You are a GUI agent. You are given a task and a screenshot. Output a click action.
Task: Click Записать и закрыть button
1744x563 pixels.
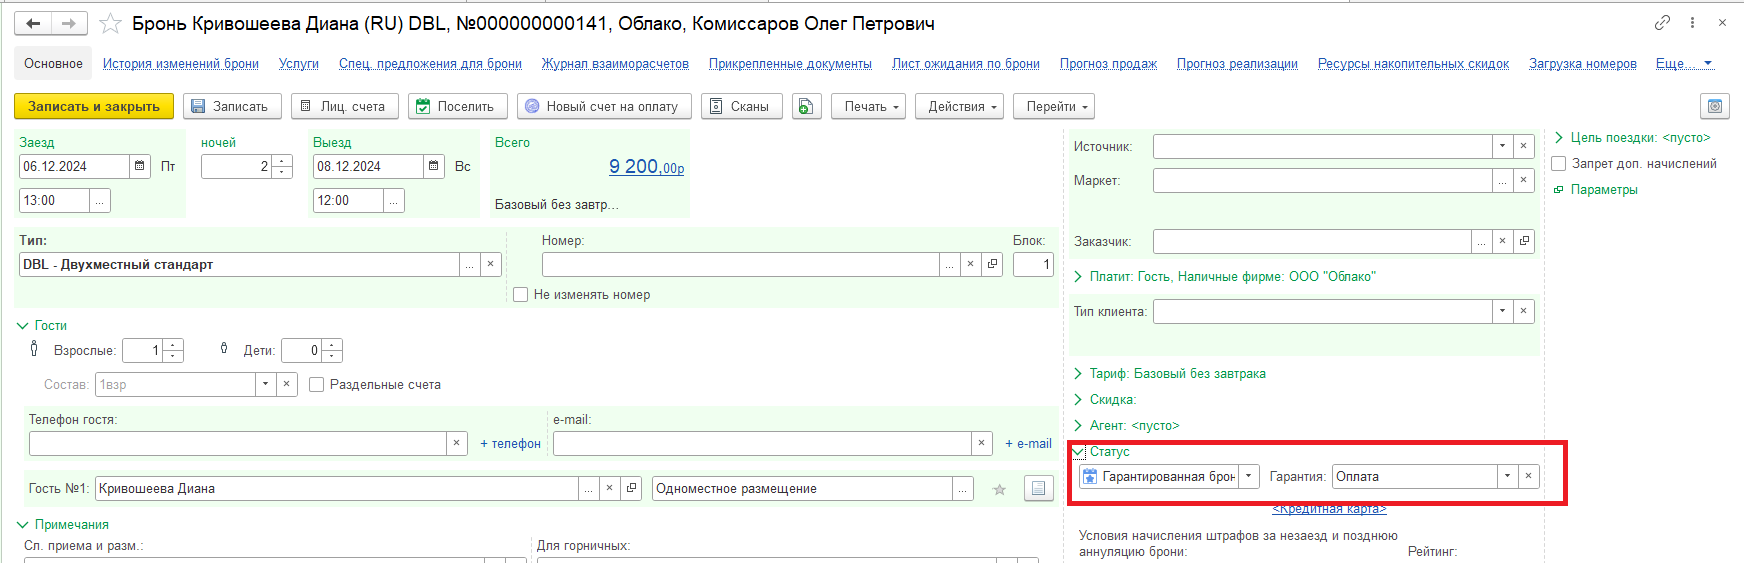coord(94,106)
